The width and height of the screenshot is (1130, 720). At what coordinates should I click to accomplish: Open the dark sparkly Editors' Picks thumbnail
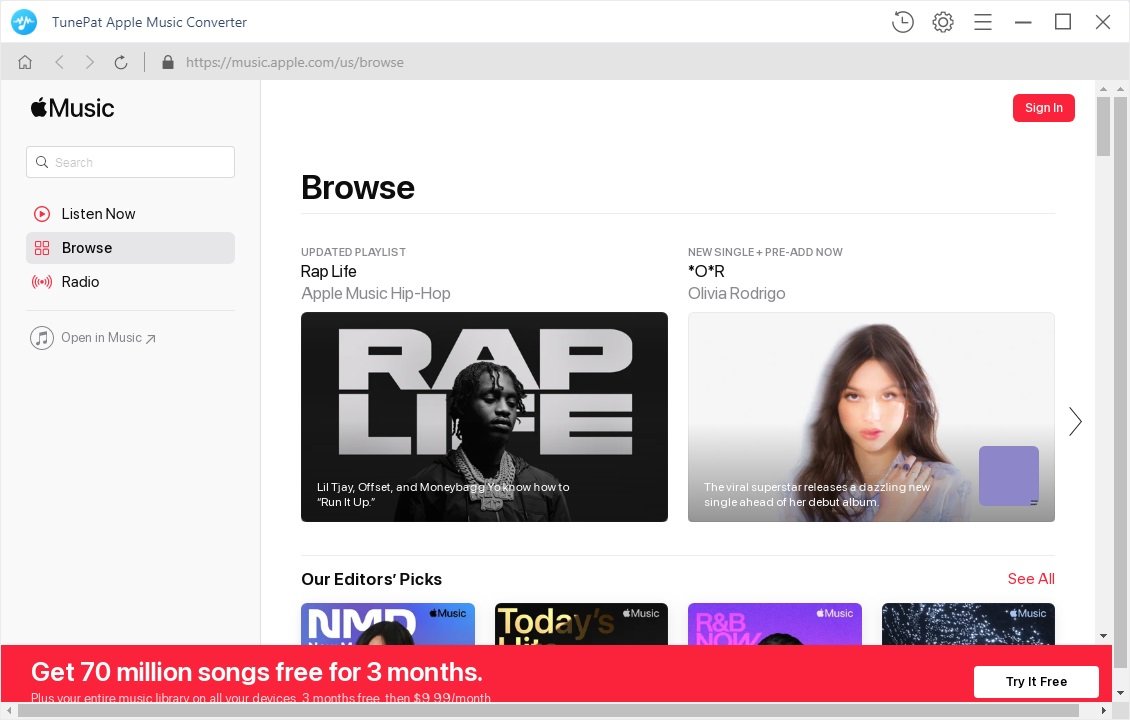tap(968, 624)
